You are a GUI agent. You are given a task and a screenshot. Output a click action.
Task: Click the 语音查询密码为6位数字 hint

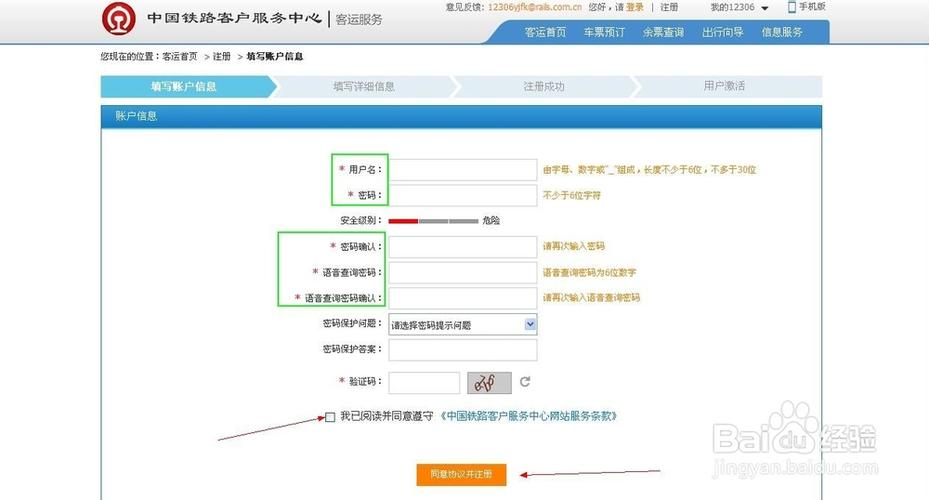pos(590,273)
